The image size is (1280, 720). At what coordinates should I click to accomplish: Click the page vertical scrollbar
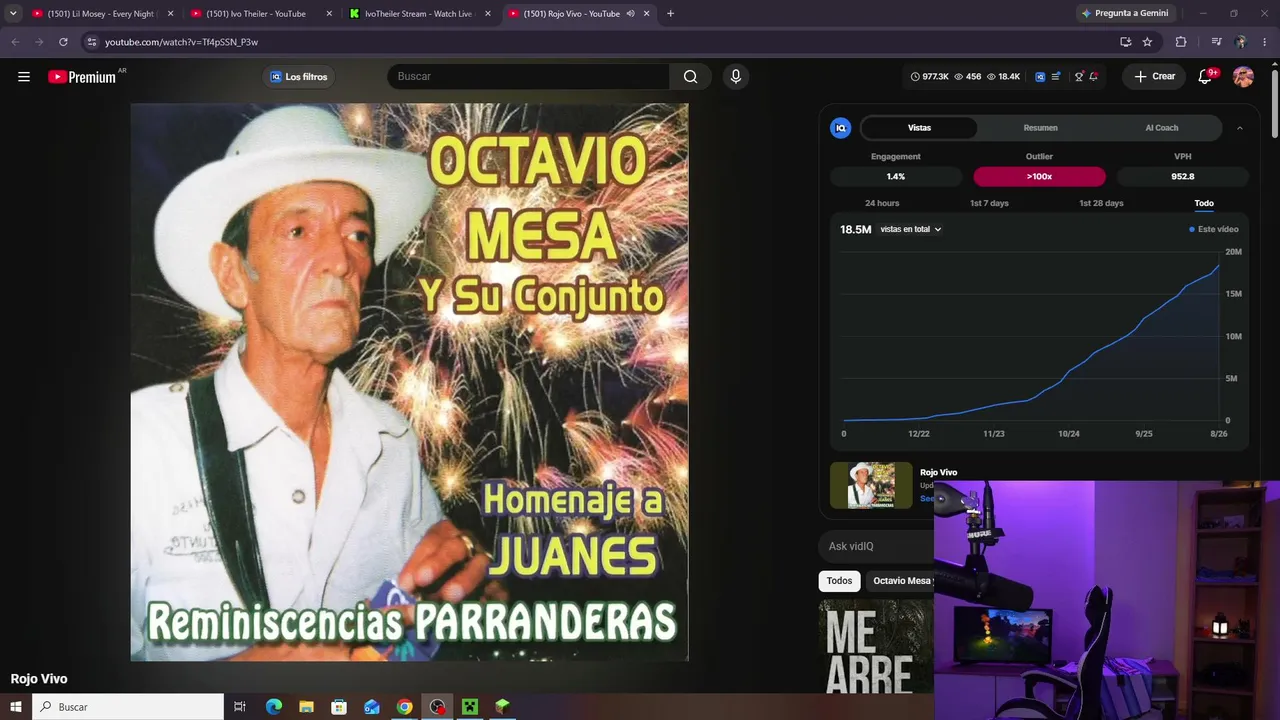(x=1274, y=103)
